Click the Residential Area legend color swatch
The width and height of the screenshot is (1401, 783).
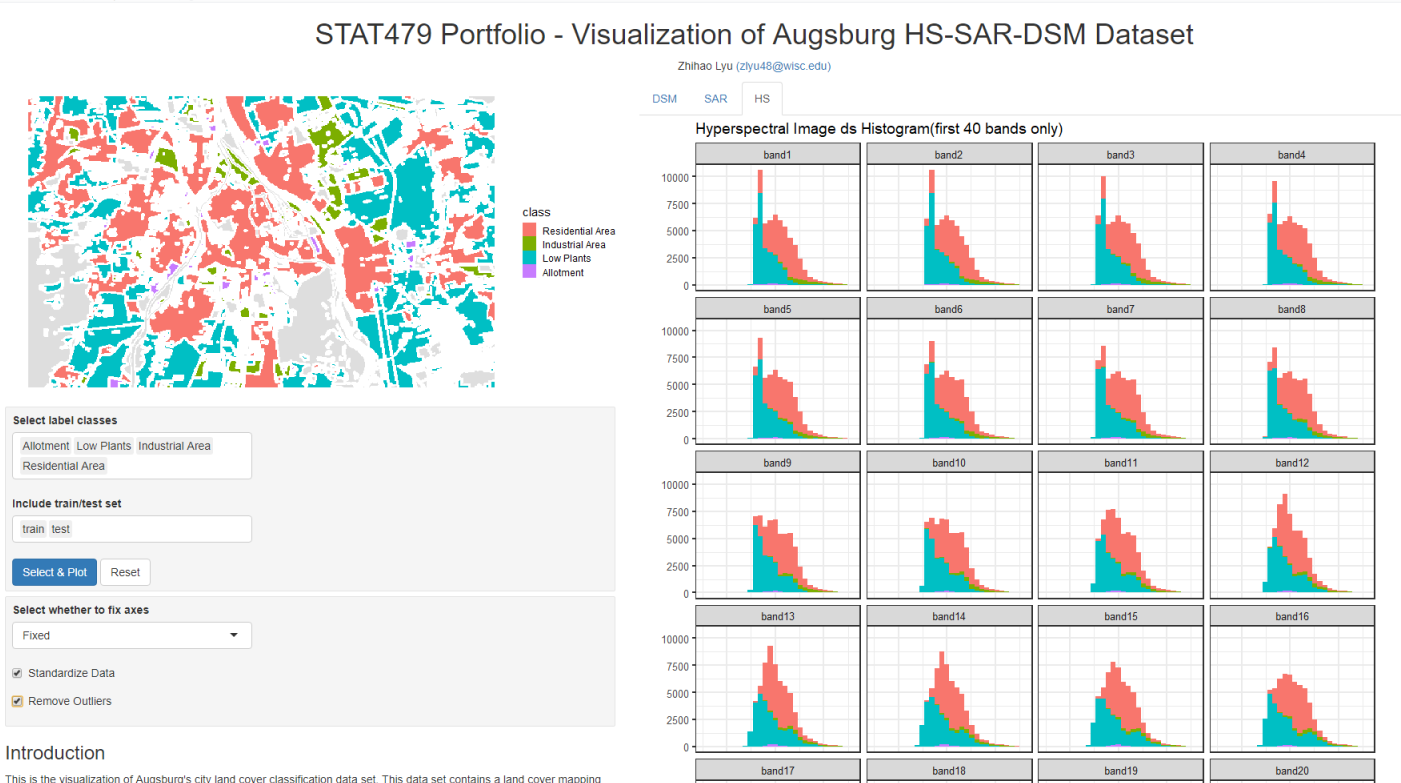coord(529,231)
